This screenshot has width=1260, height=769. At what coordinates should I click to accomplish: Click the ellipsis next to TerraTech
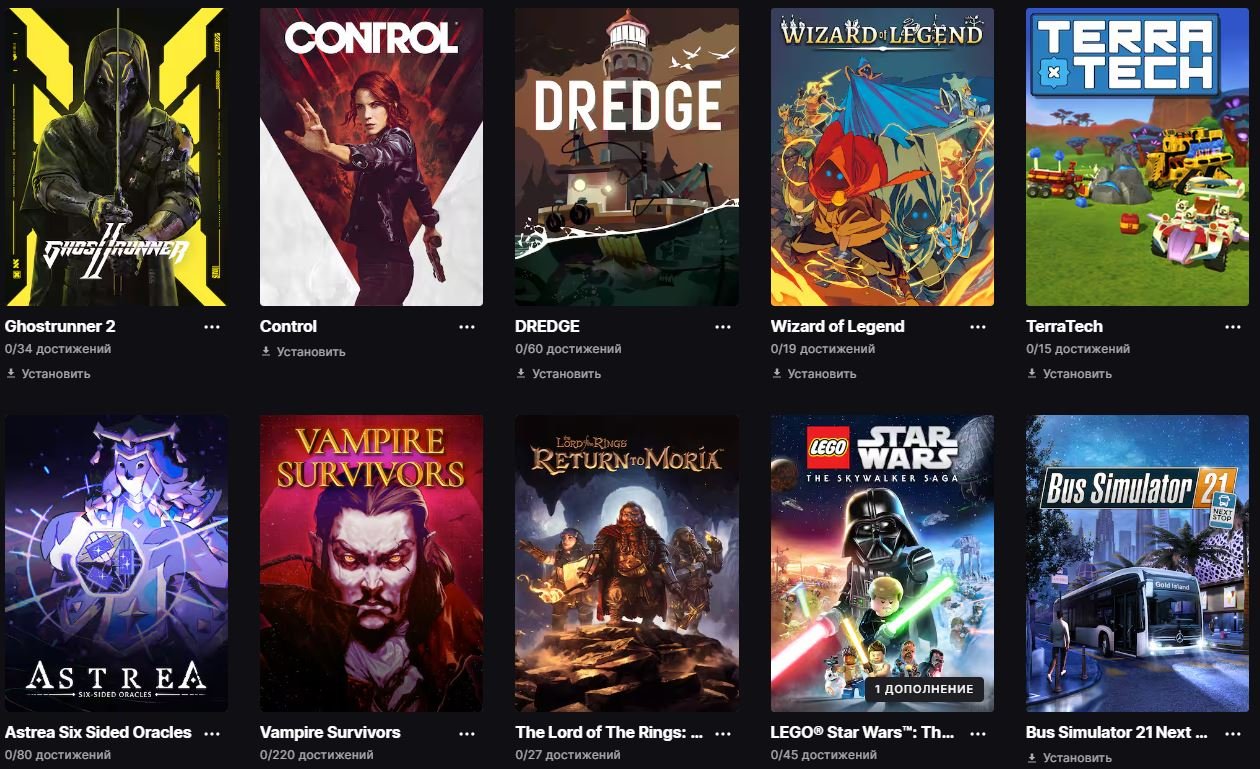tap(1233, 327)
